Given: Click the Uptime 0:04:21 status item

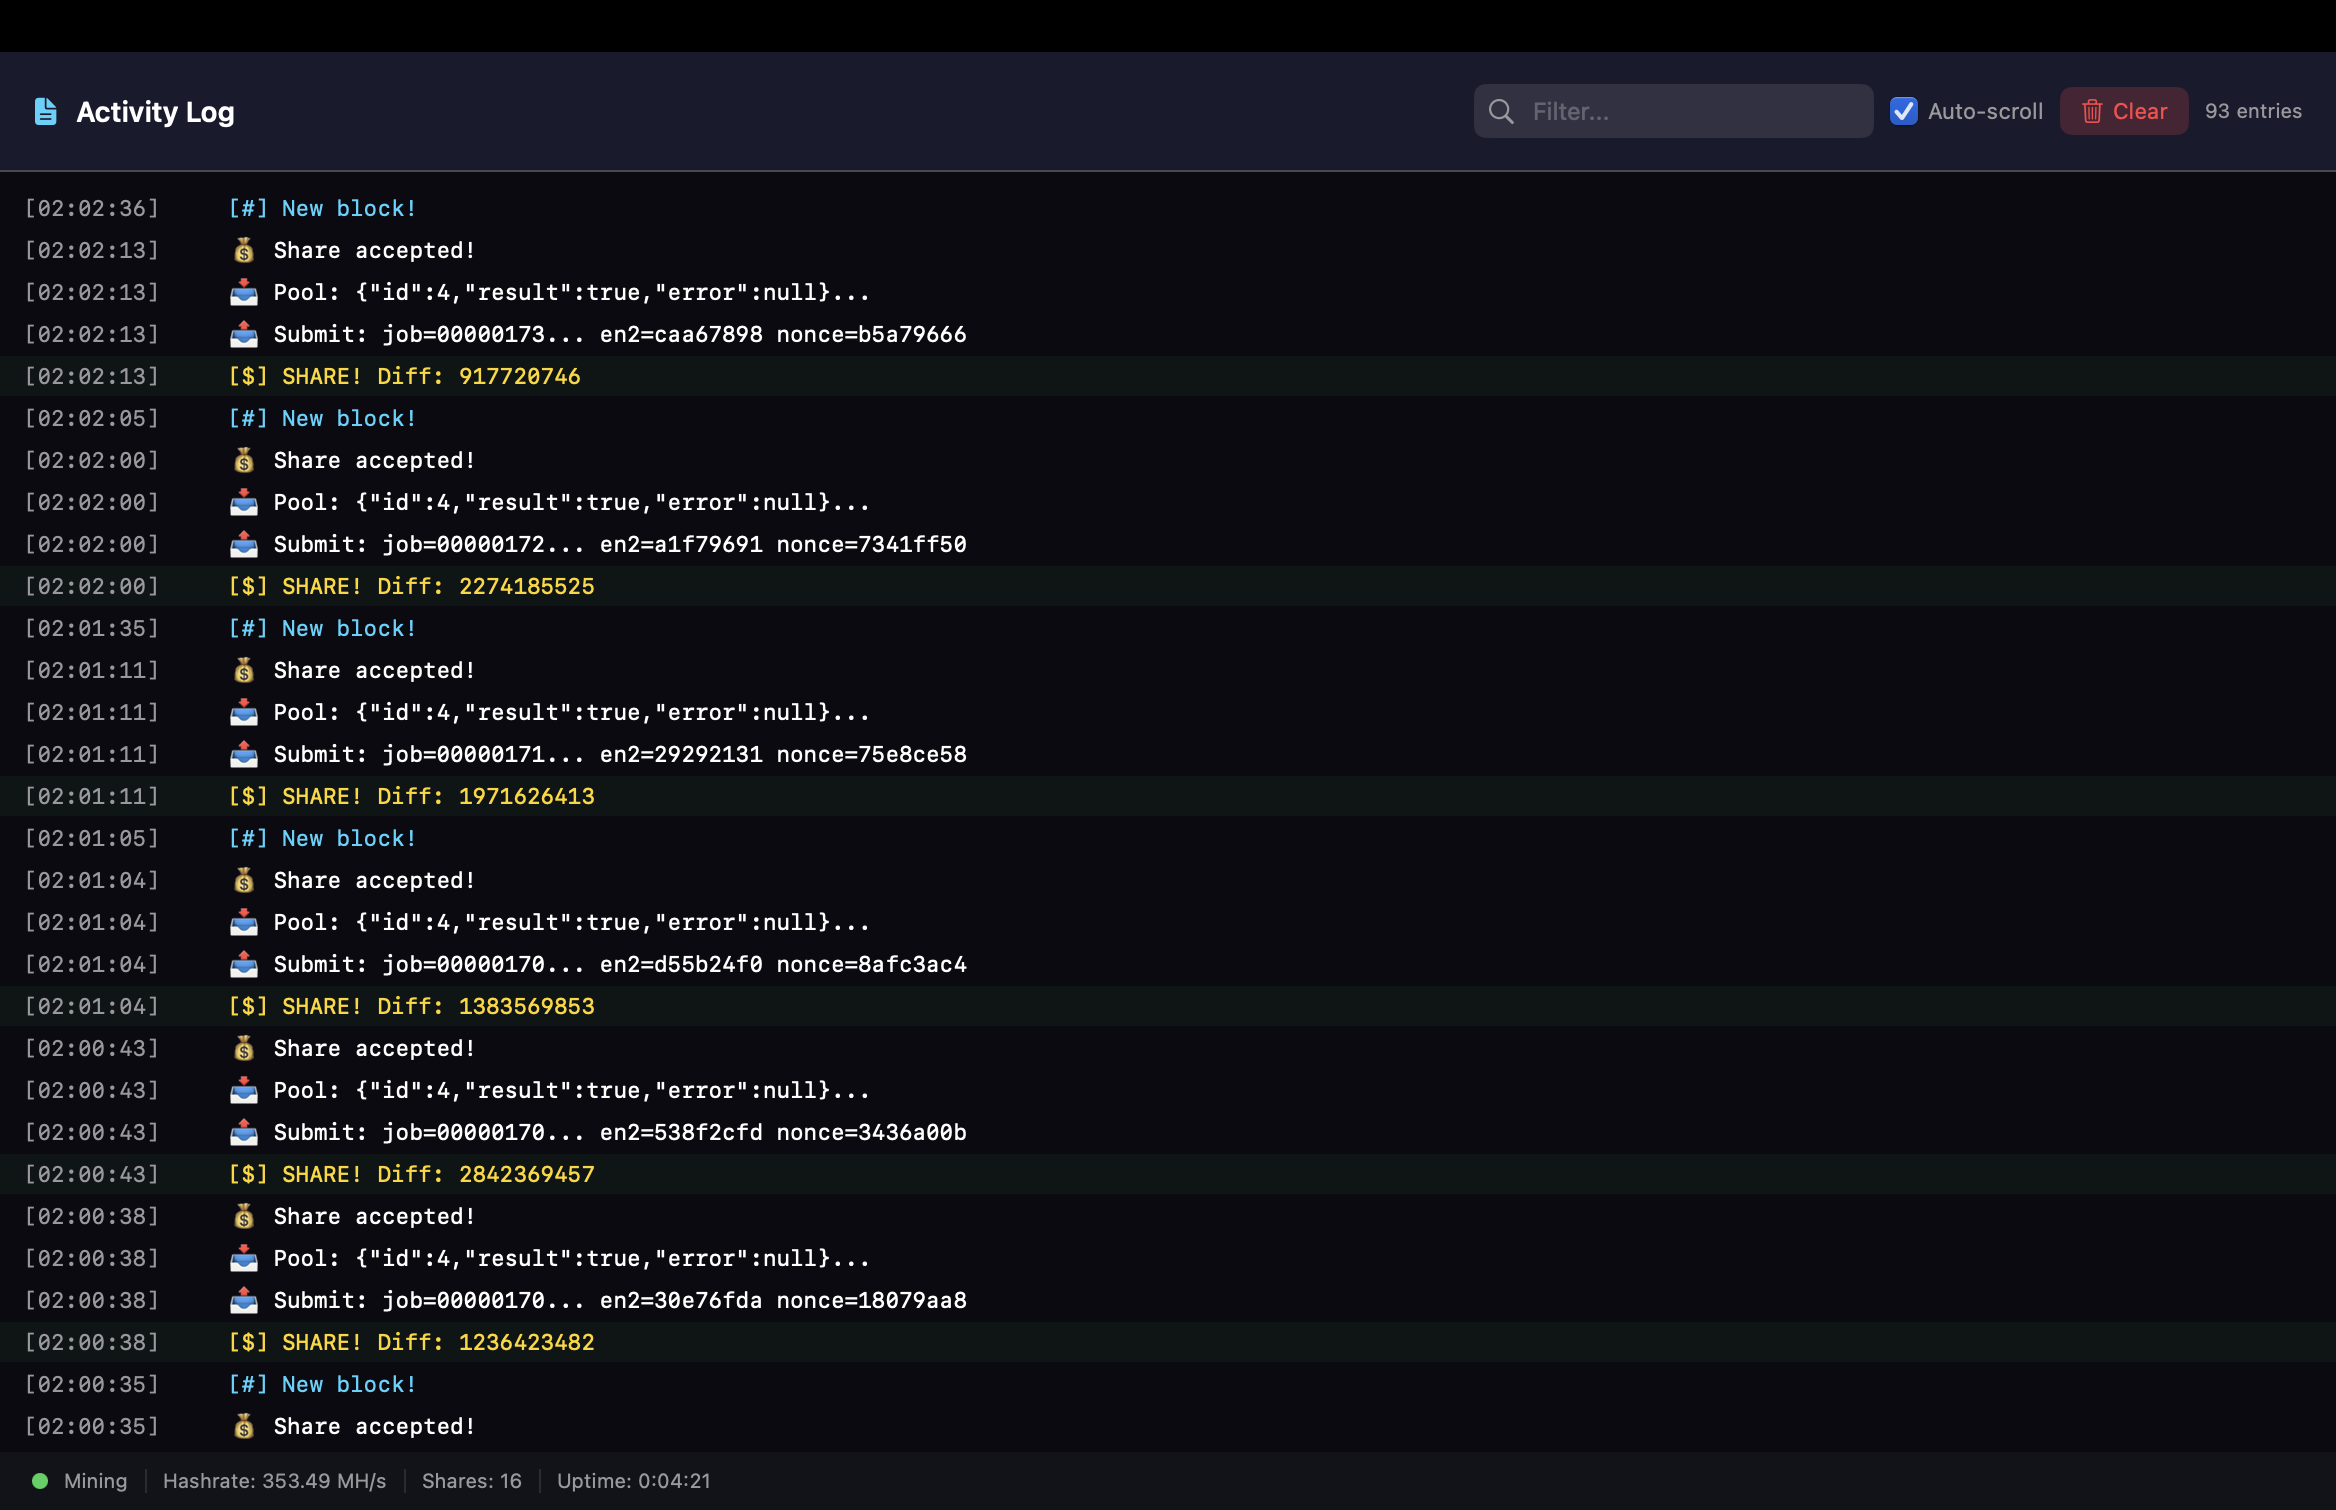Looking at the screenshot, I should [633, 1481].
